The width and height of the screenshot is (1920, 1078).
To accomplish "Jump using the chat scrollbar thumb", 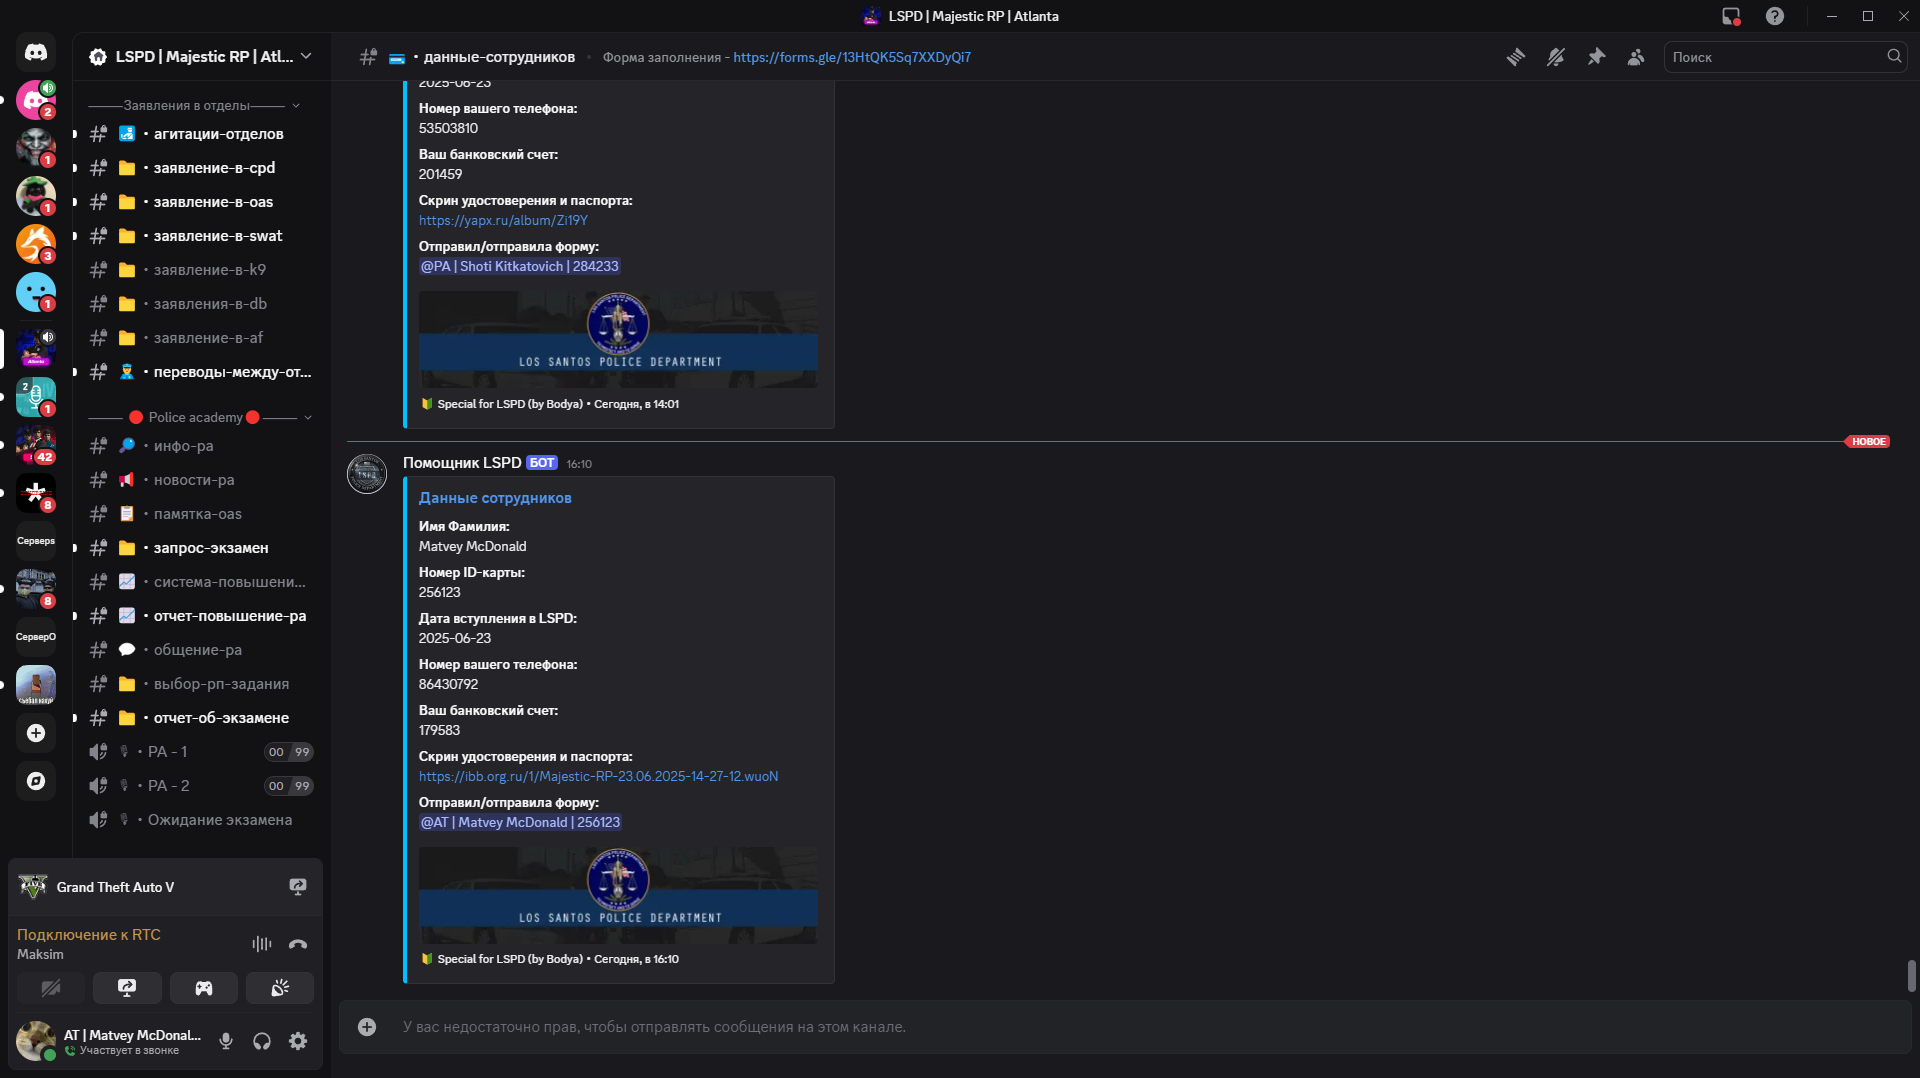I will click(1911, 975).
